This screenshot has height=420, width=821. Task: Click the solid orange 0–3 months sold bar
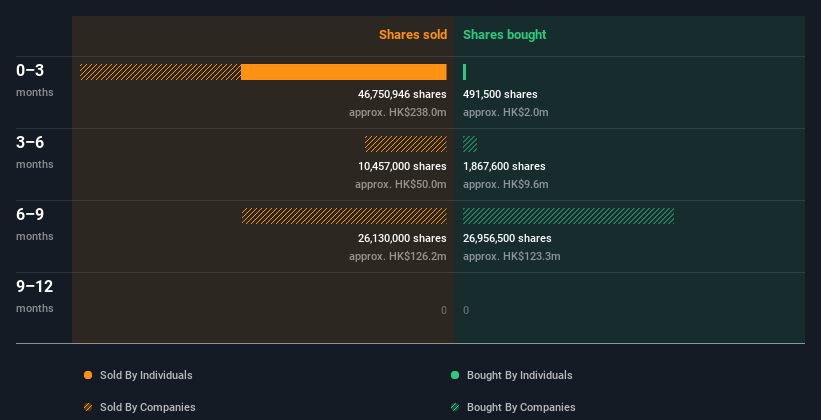pyautogui.click(x=344, y=72)
